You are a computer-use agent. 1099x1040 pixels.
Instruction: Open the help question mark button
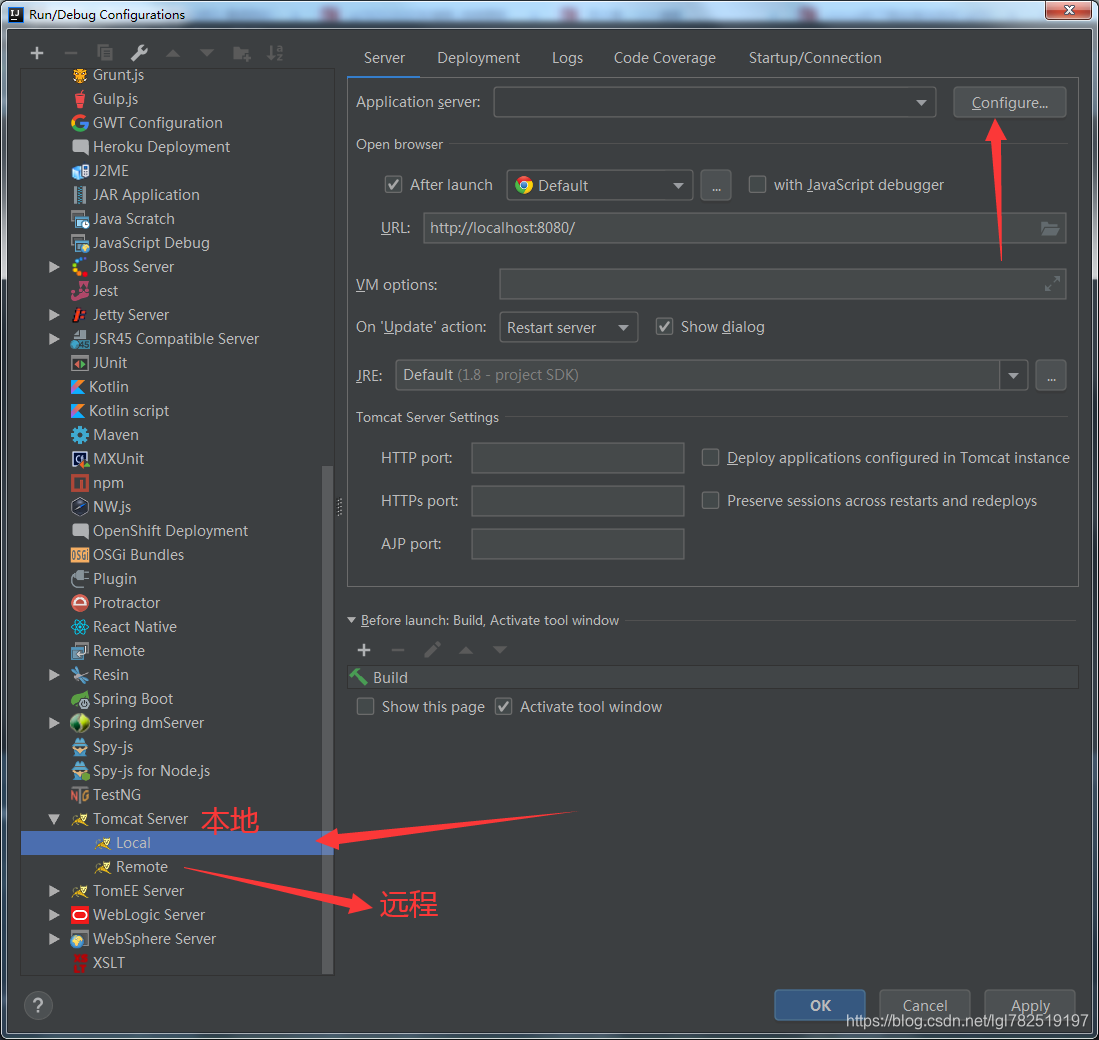coord(39,1006)
